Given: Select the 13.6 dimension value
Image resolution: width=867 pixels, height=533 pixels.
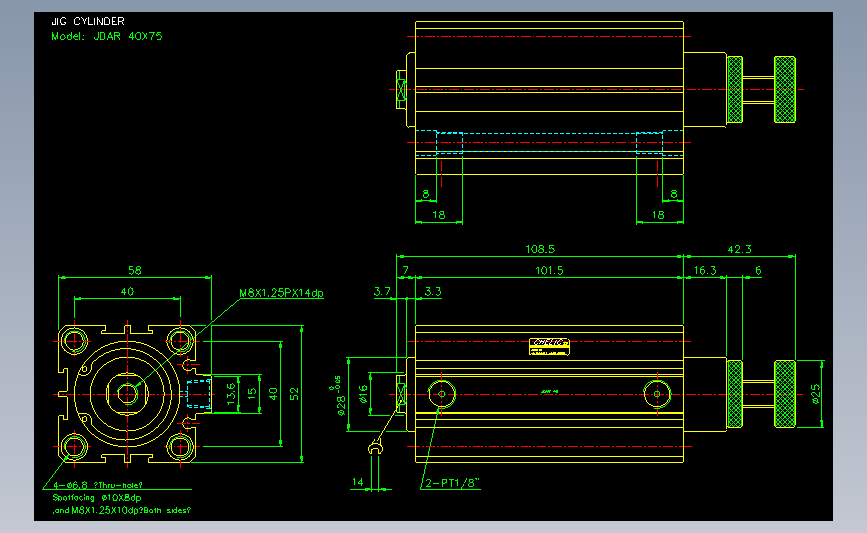Looking at the screenshot, I should [x=231, y=392].
